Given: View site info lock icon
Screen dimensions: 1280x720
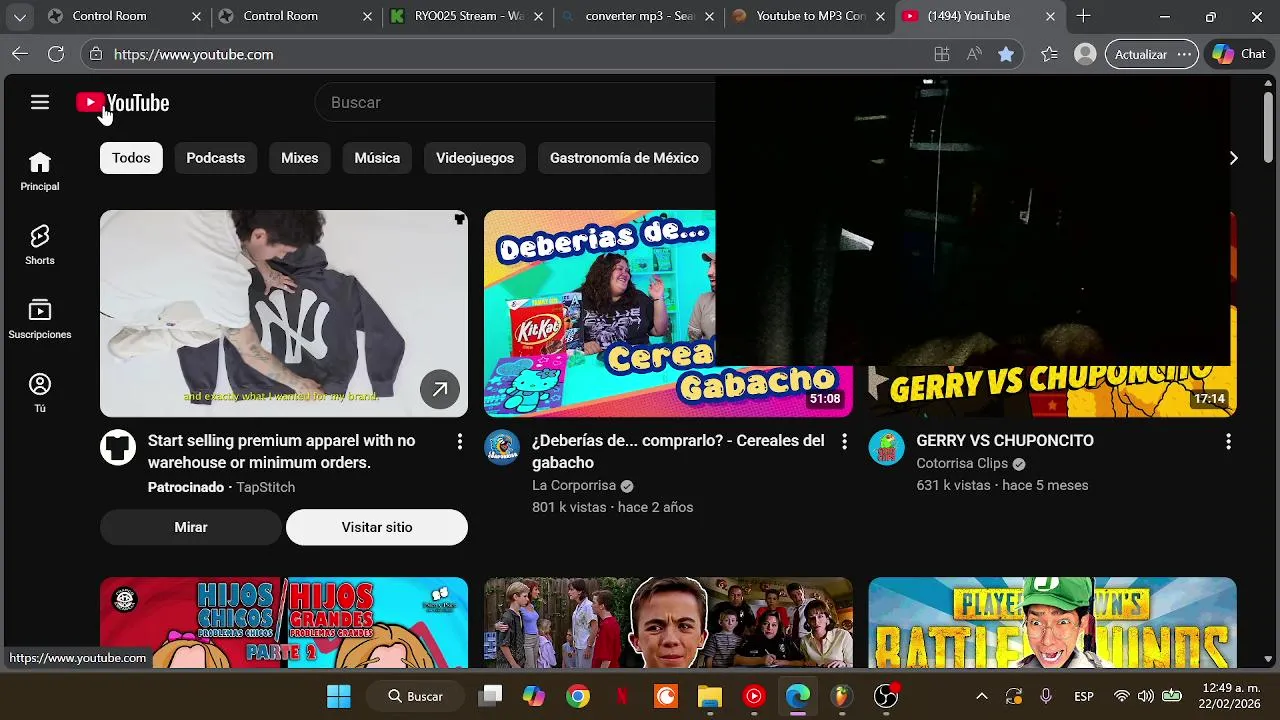Looking at the screenshot, I should click(x=95, y=54).
